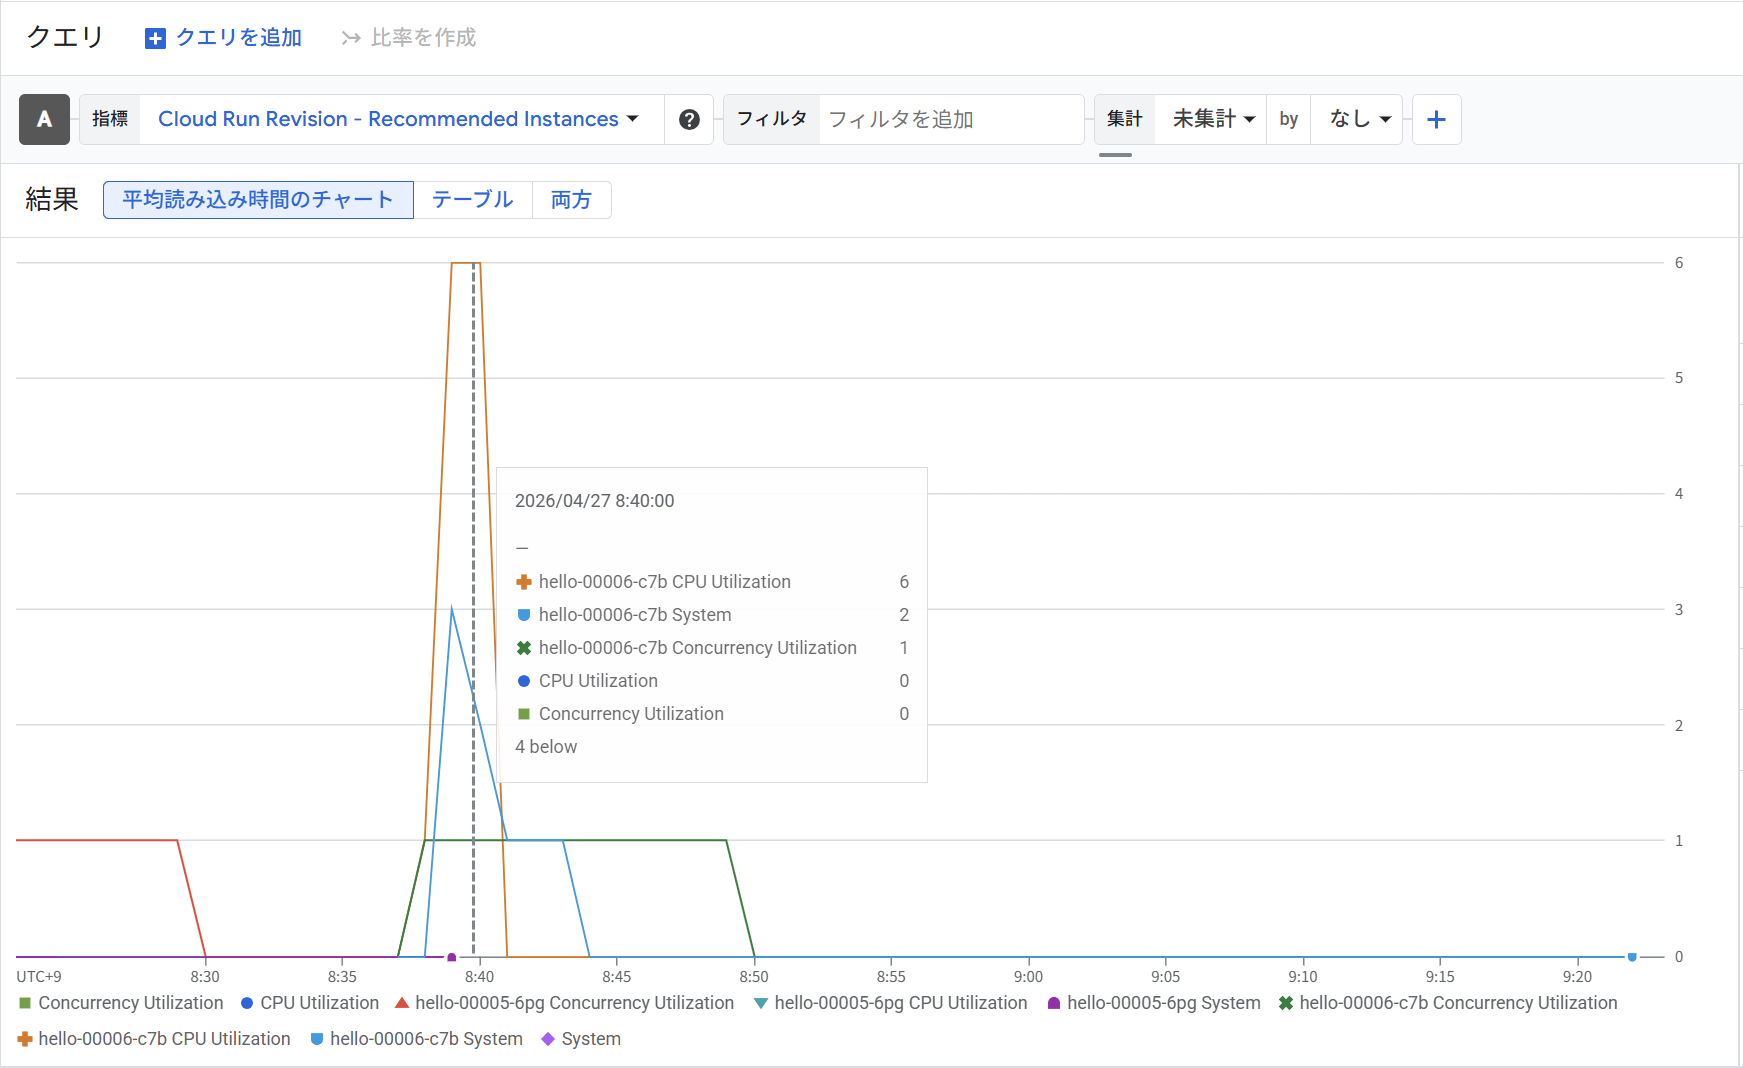1743x1068 pixels.
Task: Switch to the テーブル results tab
Action: point(472,200)
